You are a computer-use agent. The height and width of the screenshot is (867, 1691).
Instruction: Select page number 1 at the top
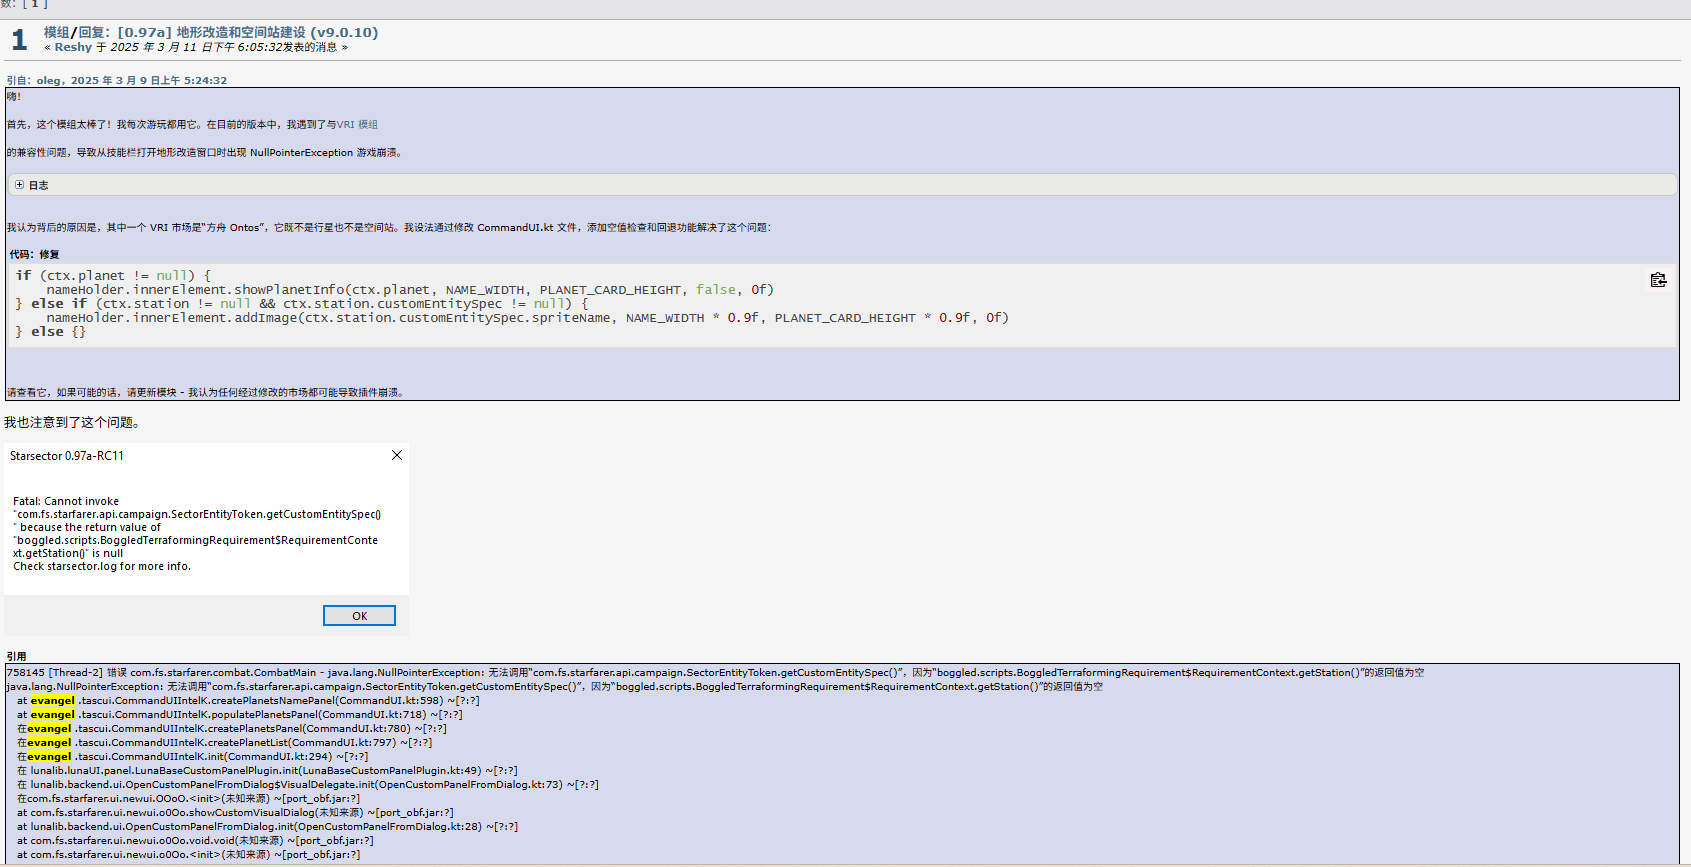tap(33, 4)
